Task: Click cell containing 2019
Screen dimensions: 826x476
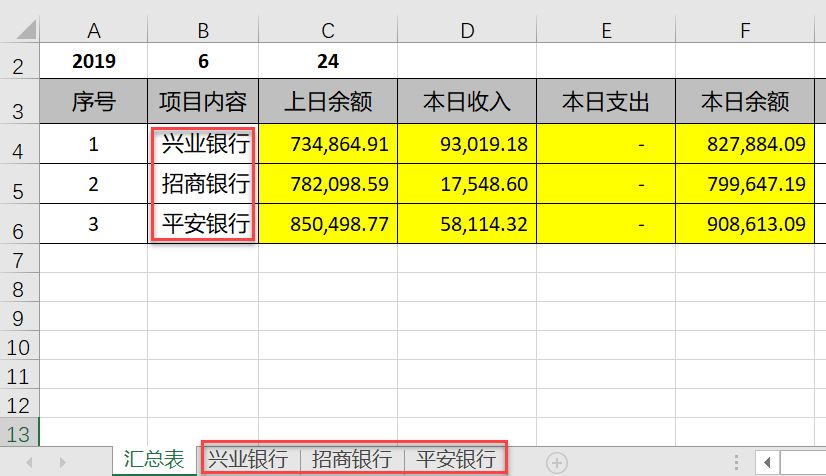Action: pyautogui.click(x=94, y=61)
